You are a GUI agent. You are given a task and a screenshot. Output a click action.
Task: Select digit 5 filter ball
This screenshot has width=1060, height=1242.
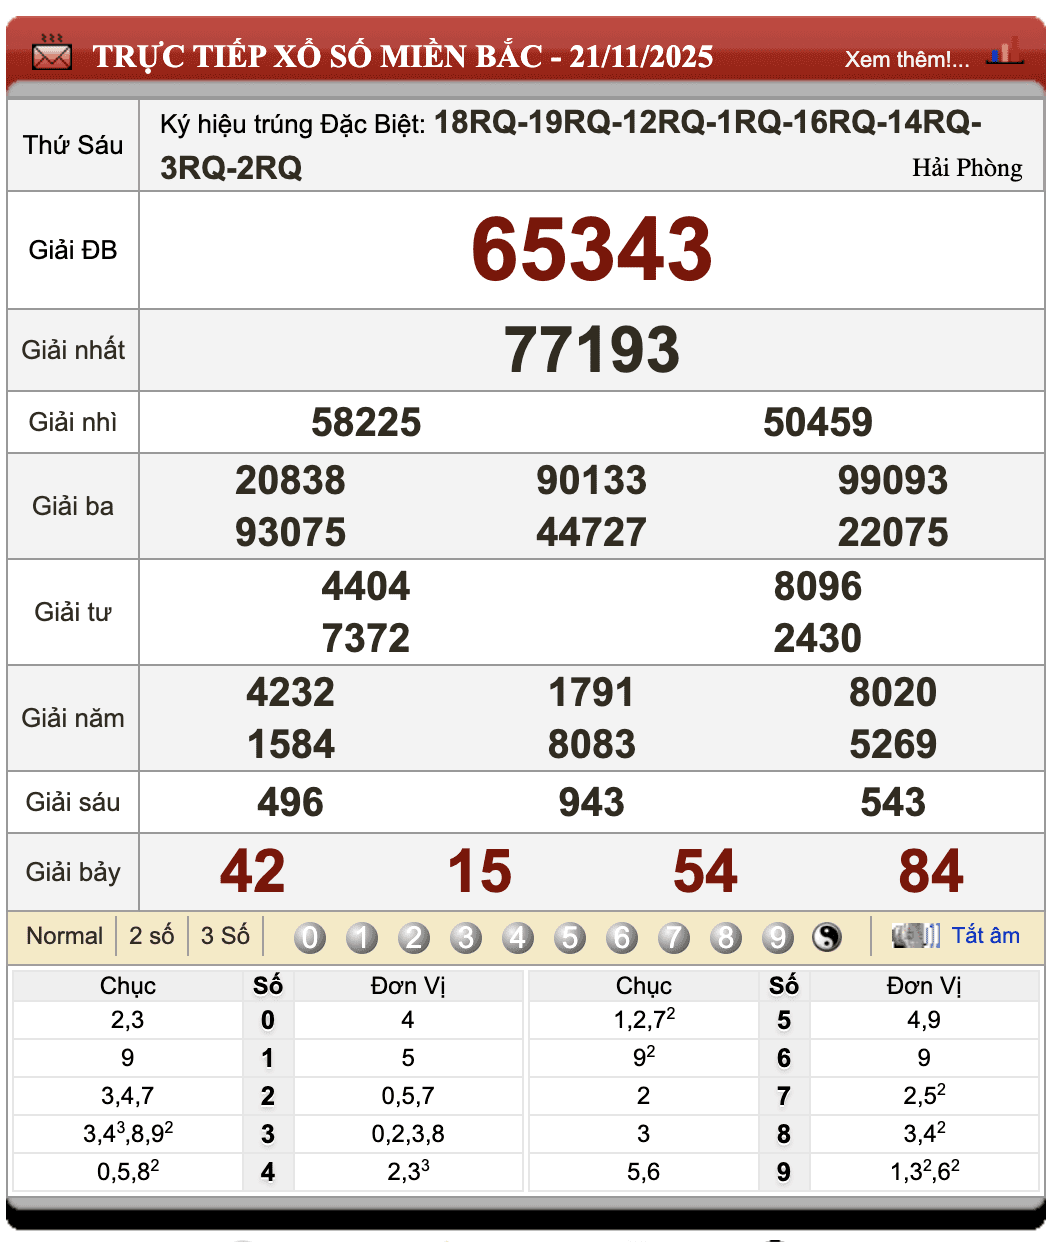coord(570,937)
